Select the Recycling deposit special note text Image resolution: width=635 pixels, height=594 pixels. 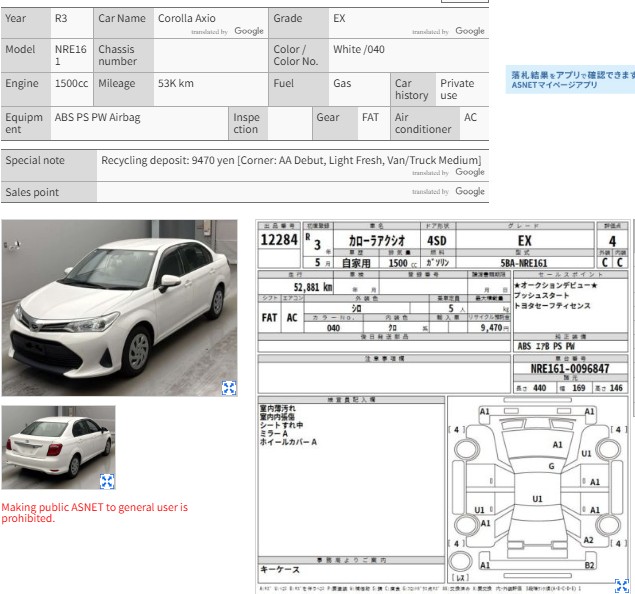tap(291, 160)
